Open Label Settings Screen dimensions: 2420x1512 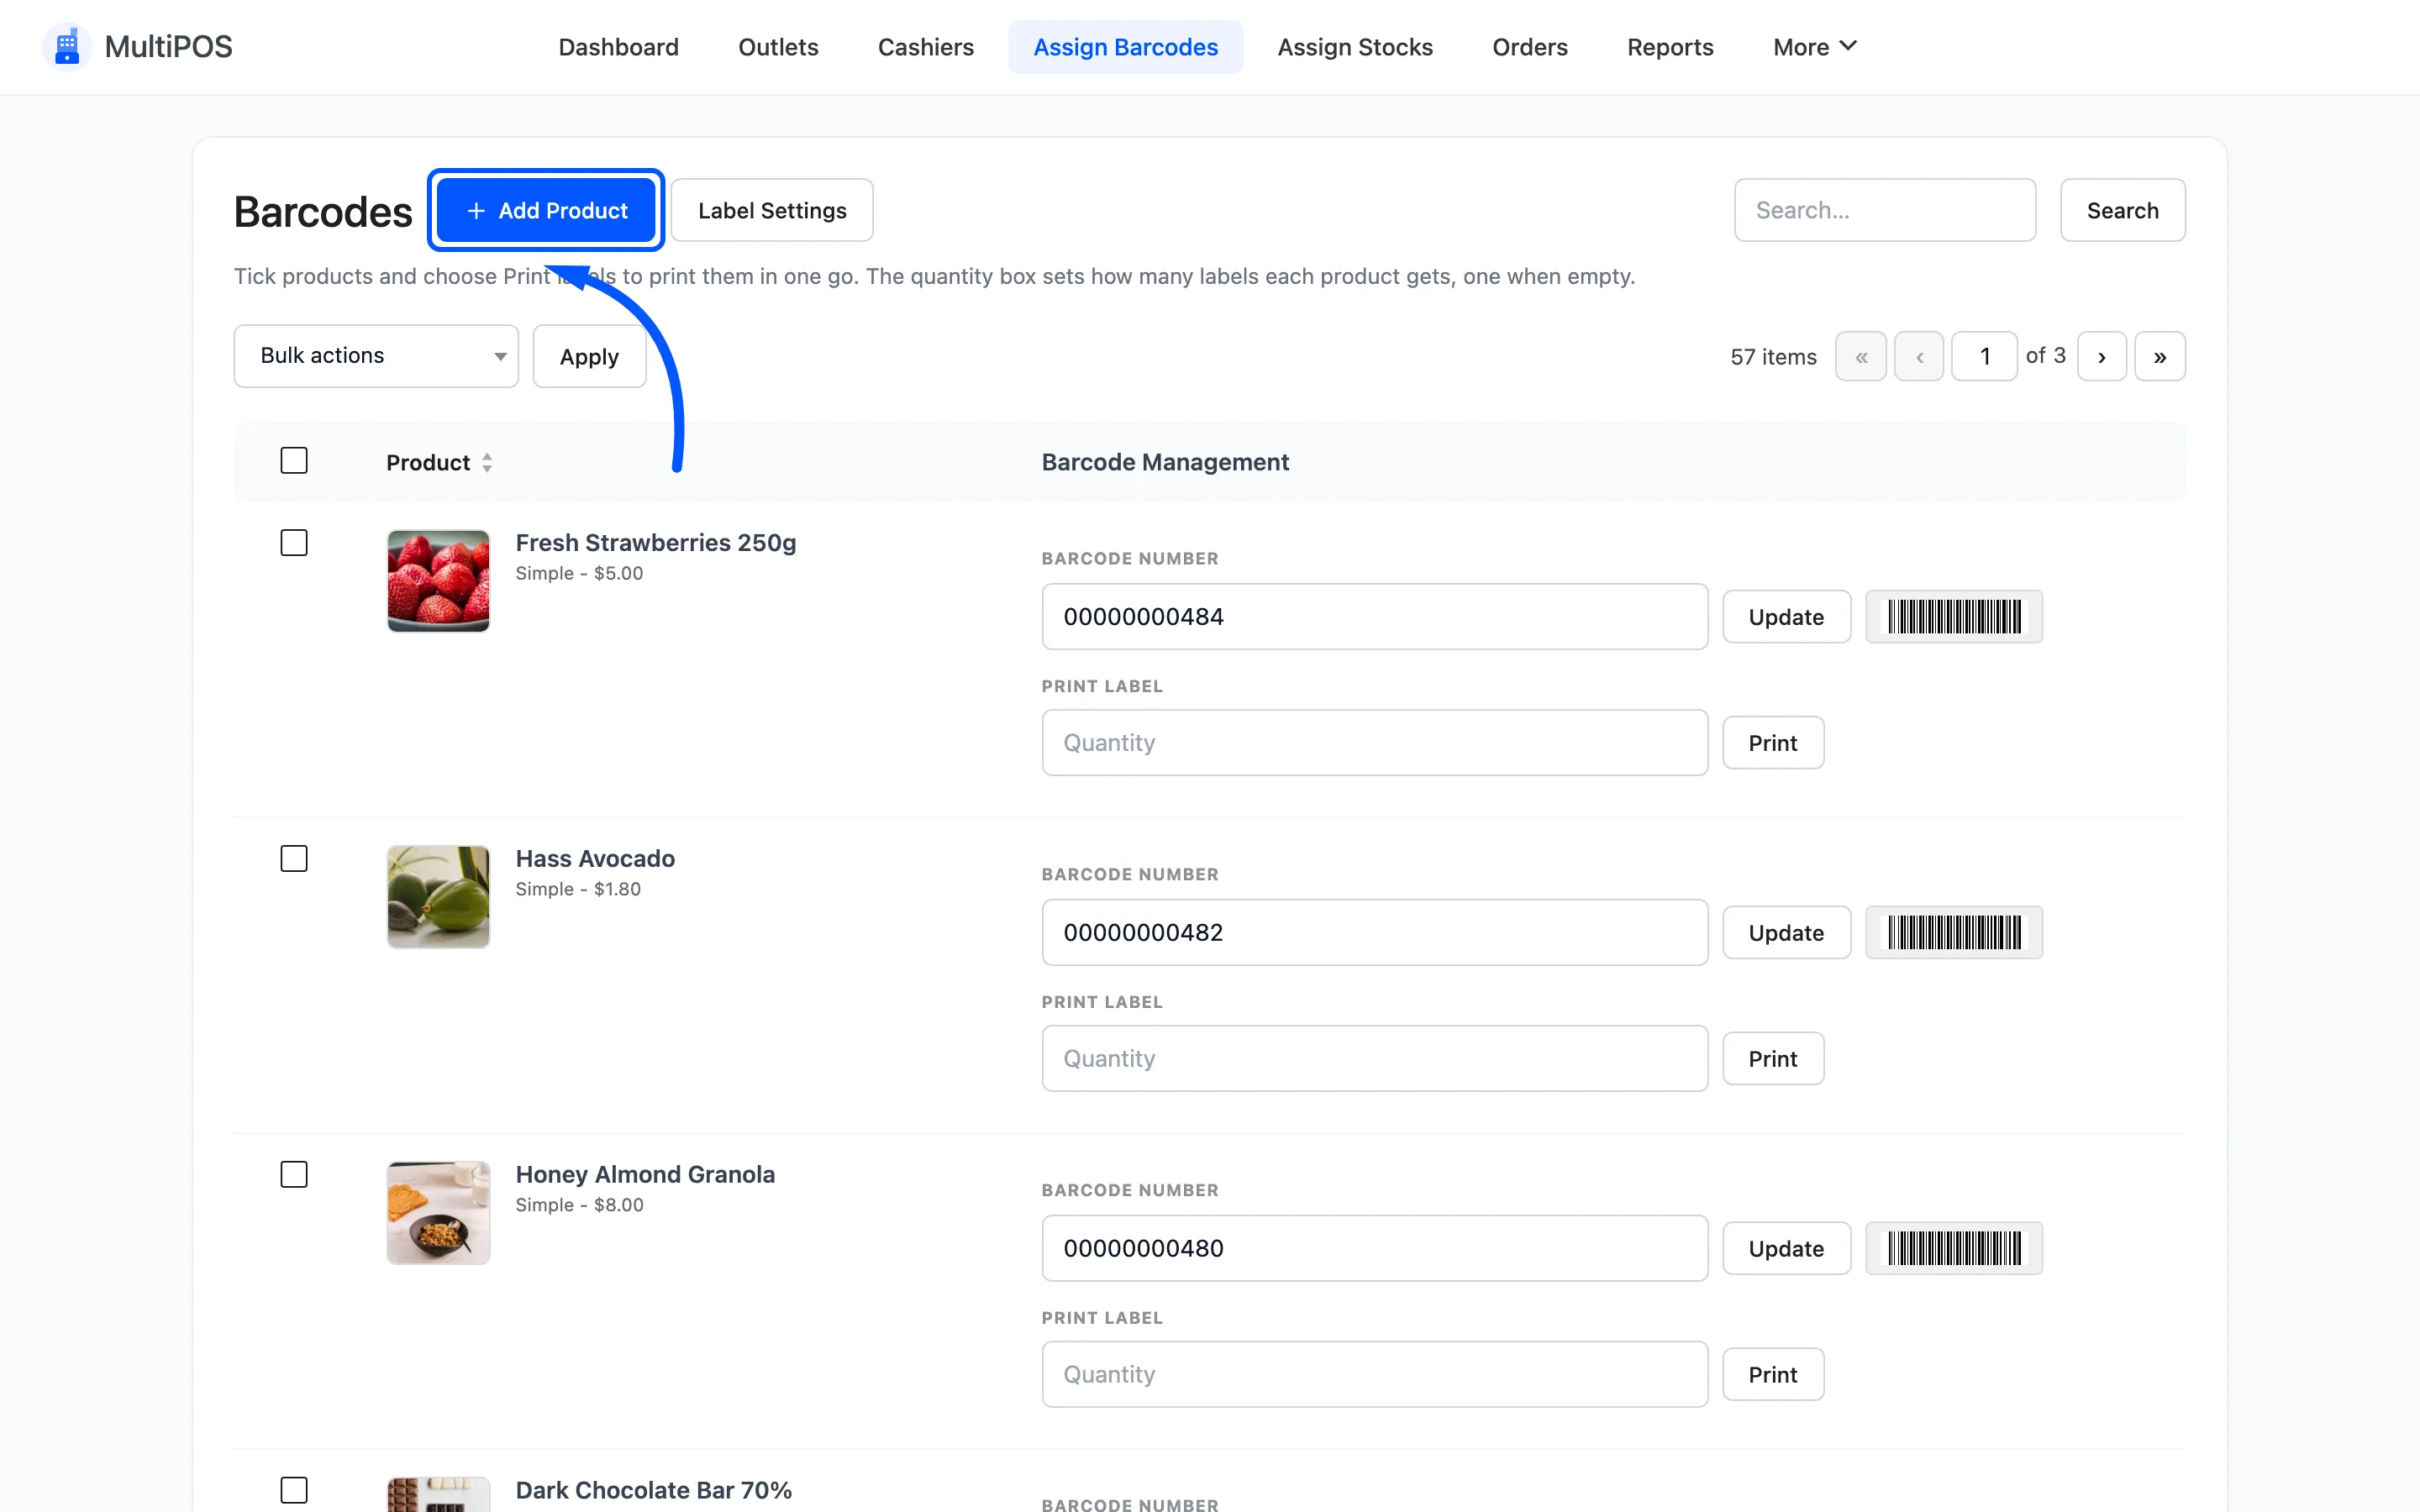772,211
